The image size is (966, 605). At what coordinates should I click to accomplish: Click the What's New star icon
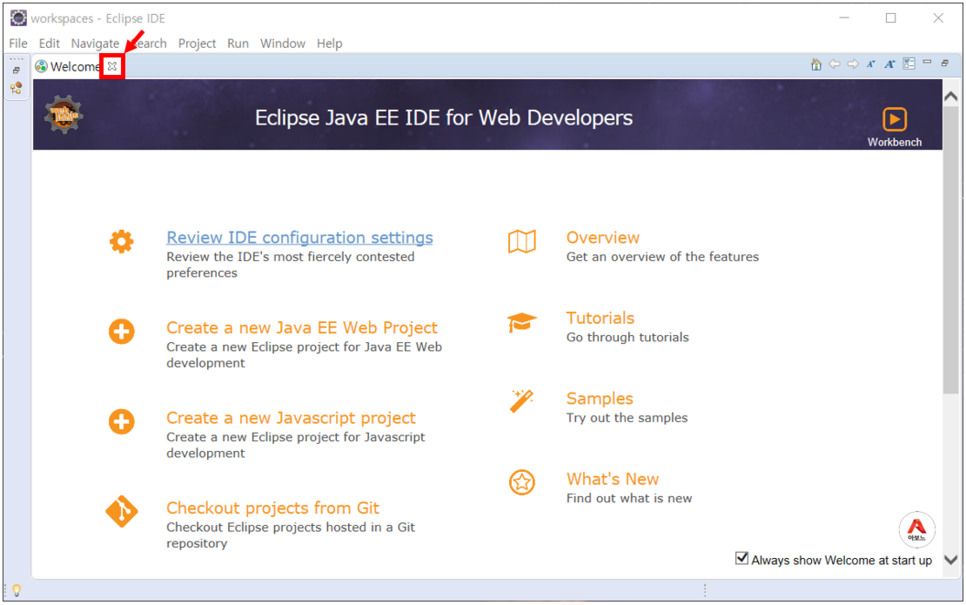tap(522, 482)
